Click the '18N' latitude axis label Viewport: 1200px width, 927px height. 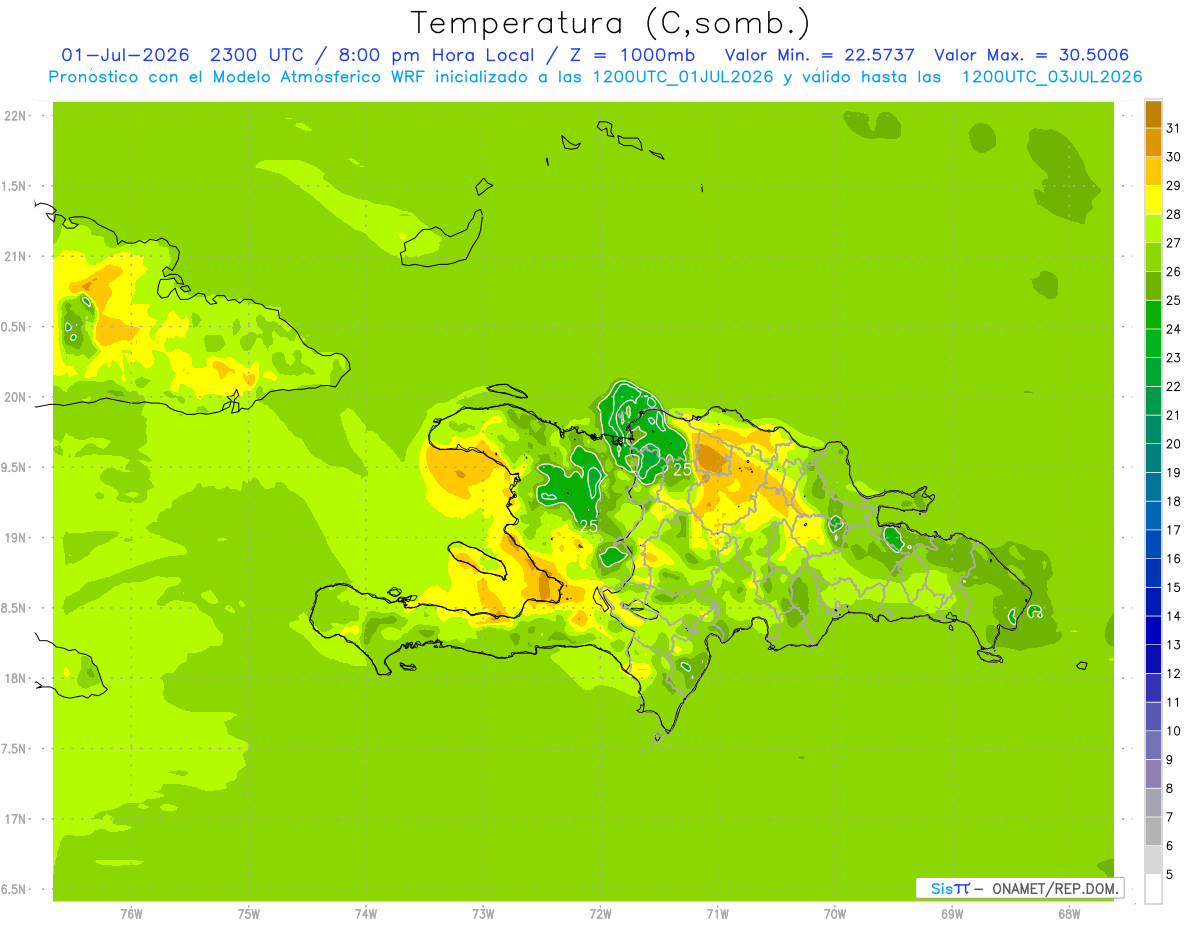pyautogui.click(x=16, y=679)
